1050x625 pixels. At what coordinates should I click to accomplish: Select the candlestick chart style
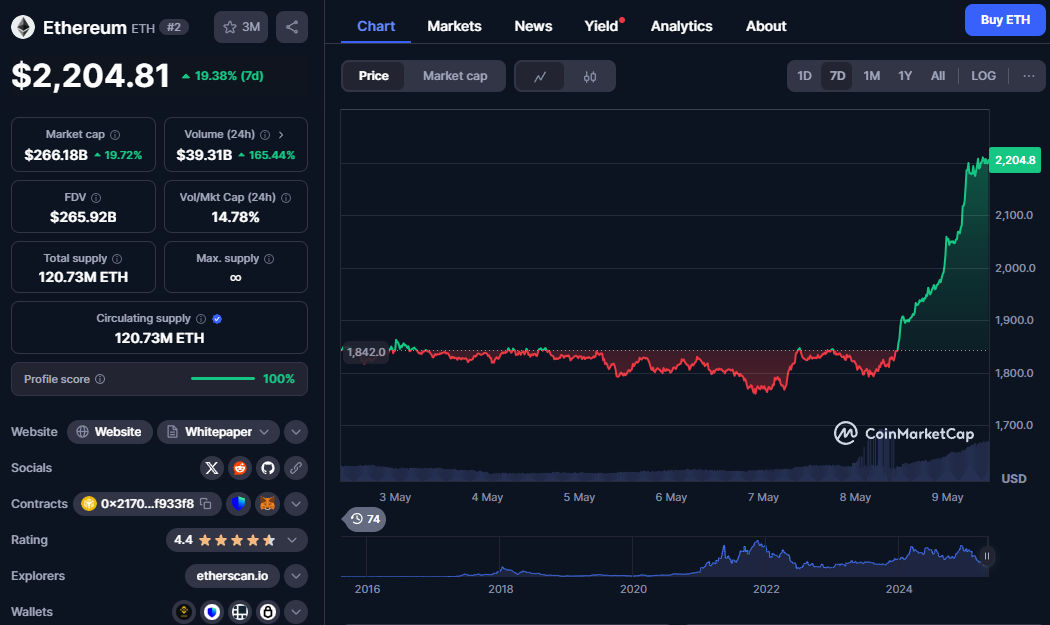point(589,76)
